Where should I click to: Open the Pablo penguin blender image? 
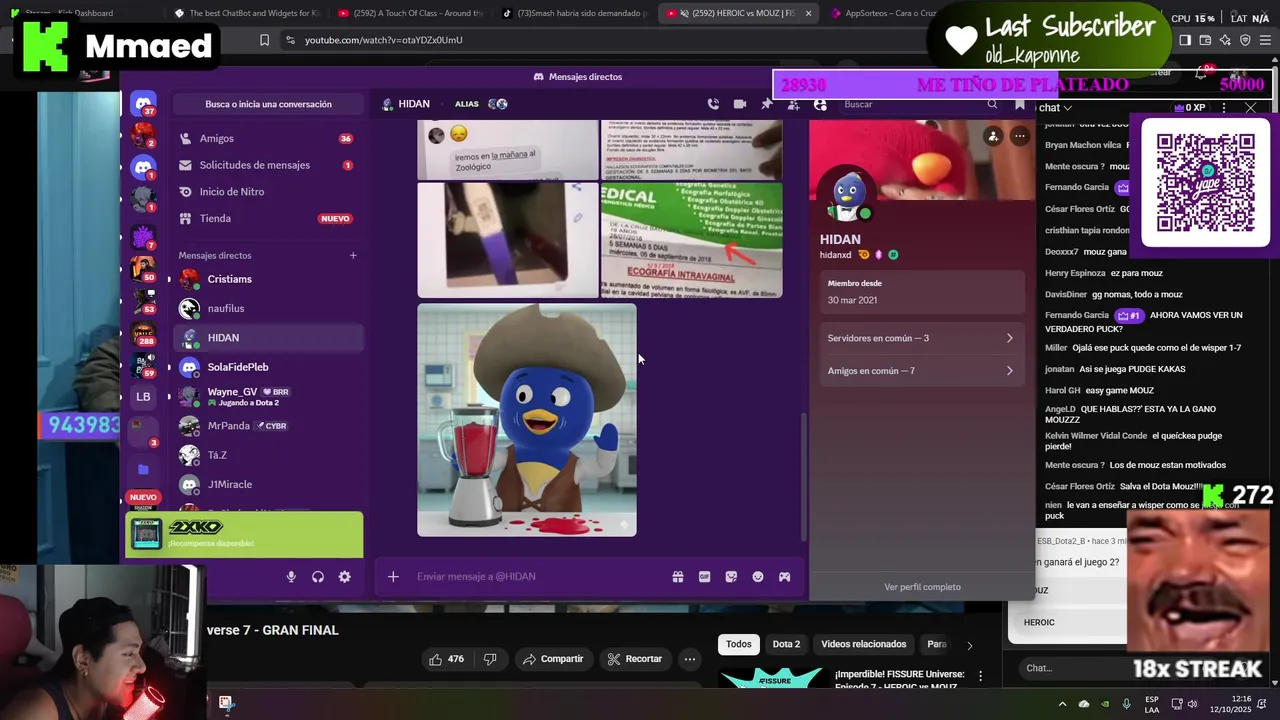[527, 420]
